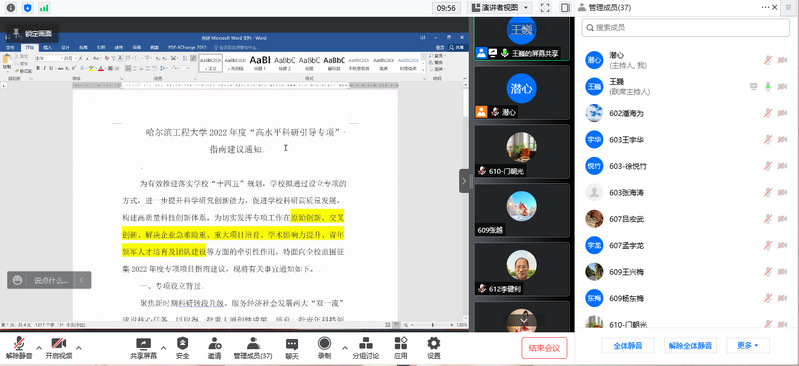Open Breakout Rooms (分组讨论) icon
799x366 pixels.
[365, 349]
